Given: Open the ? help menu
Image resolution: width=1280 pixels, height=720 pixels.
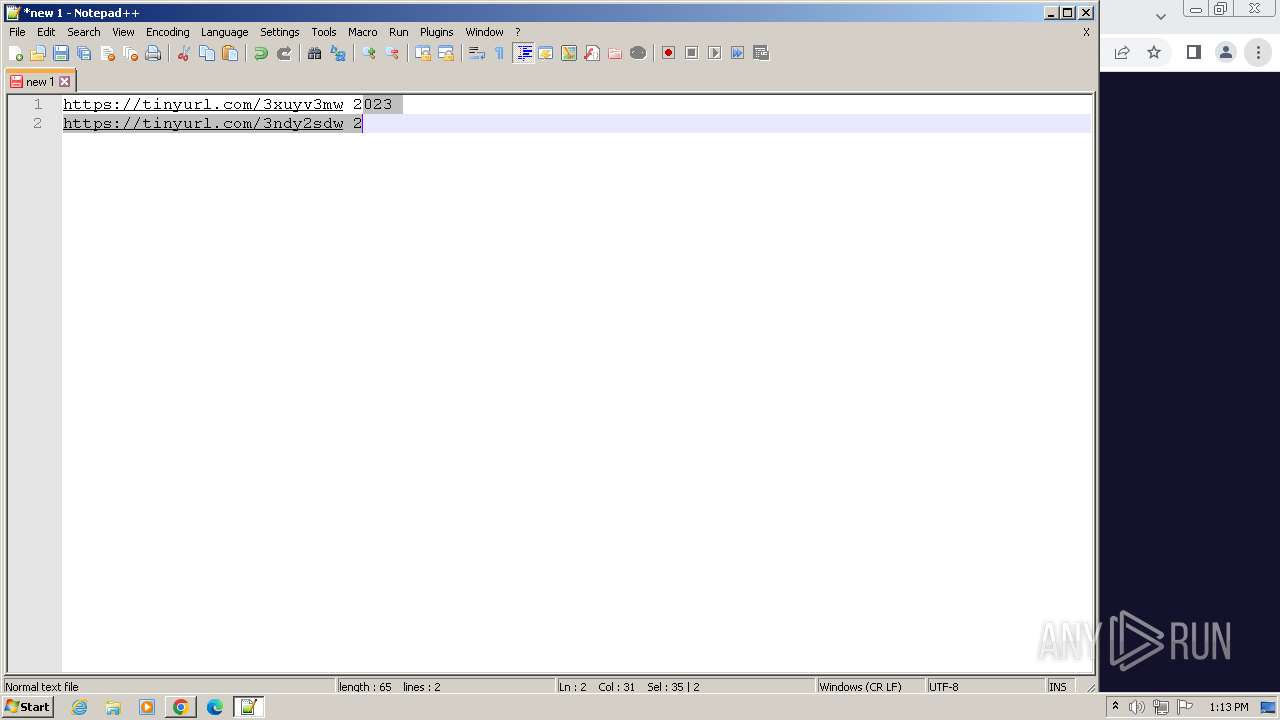Looking at the screenshot, I should 517,32.
